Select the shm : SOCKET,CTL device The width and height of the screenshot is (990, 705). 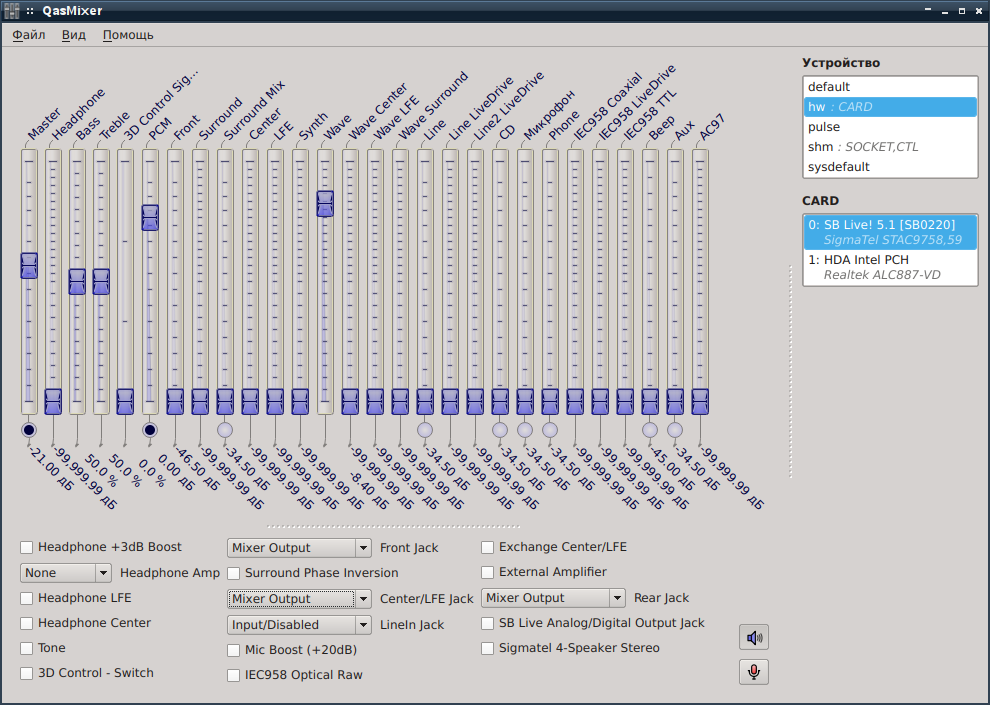[890, 147]
